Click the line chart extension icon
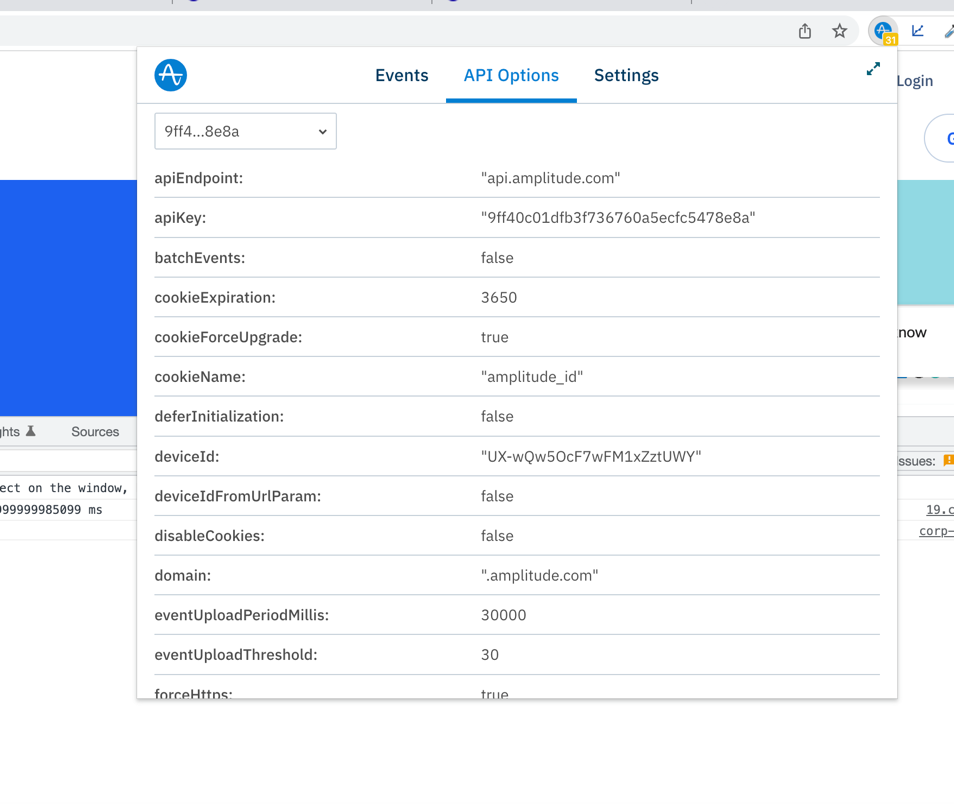 coord(918,32)
